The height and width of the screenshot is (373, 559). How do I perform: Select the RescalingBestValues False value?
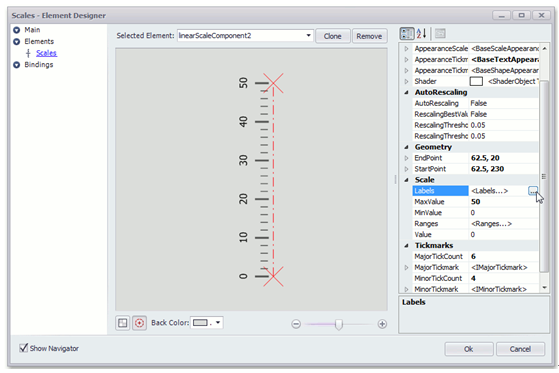[x=478, y=114]
